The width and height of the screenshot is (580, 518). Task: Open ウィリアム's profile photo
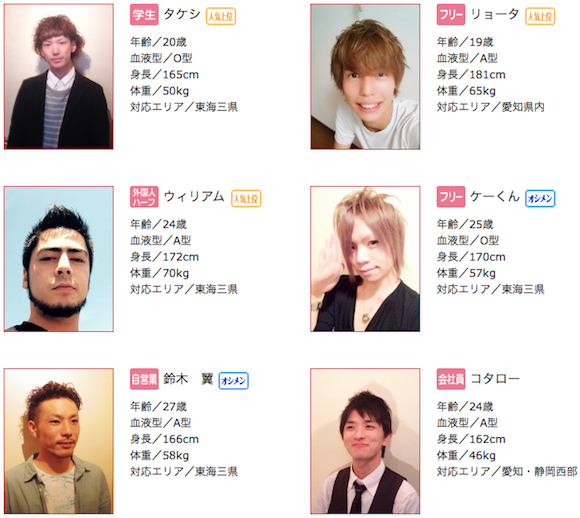58,259
